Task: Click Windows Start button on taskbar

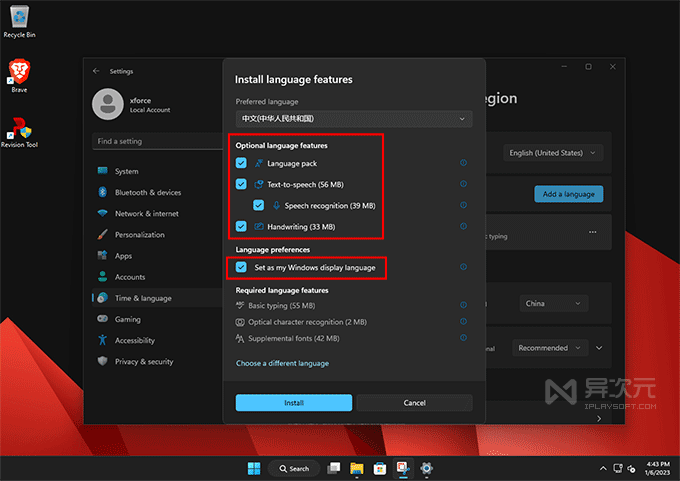Action: coord(254,468)
